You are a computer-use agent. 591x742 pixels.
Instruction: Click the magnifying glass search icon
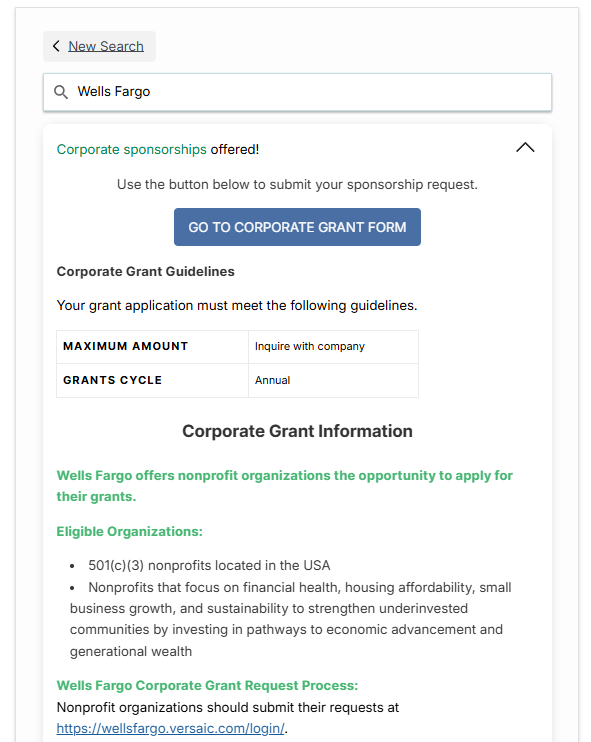[61, 92]
